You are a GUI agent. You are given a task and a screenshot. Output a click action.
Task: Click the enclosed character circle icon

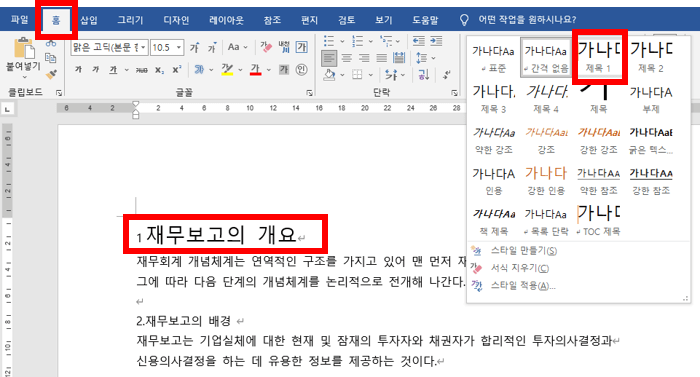tap(302, 70)
